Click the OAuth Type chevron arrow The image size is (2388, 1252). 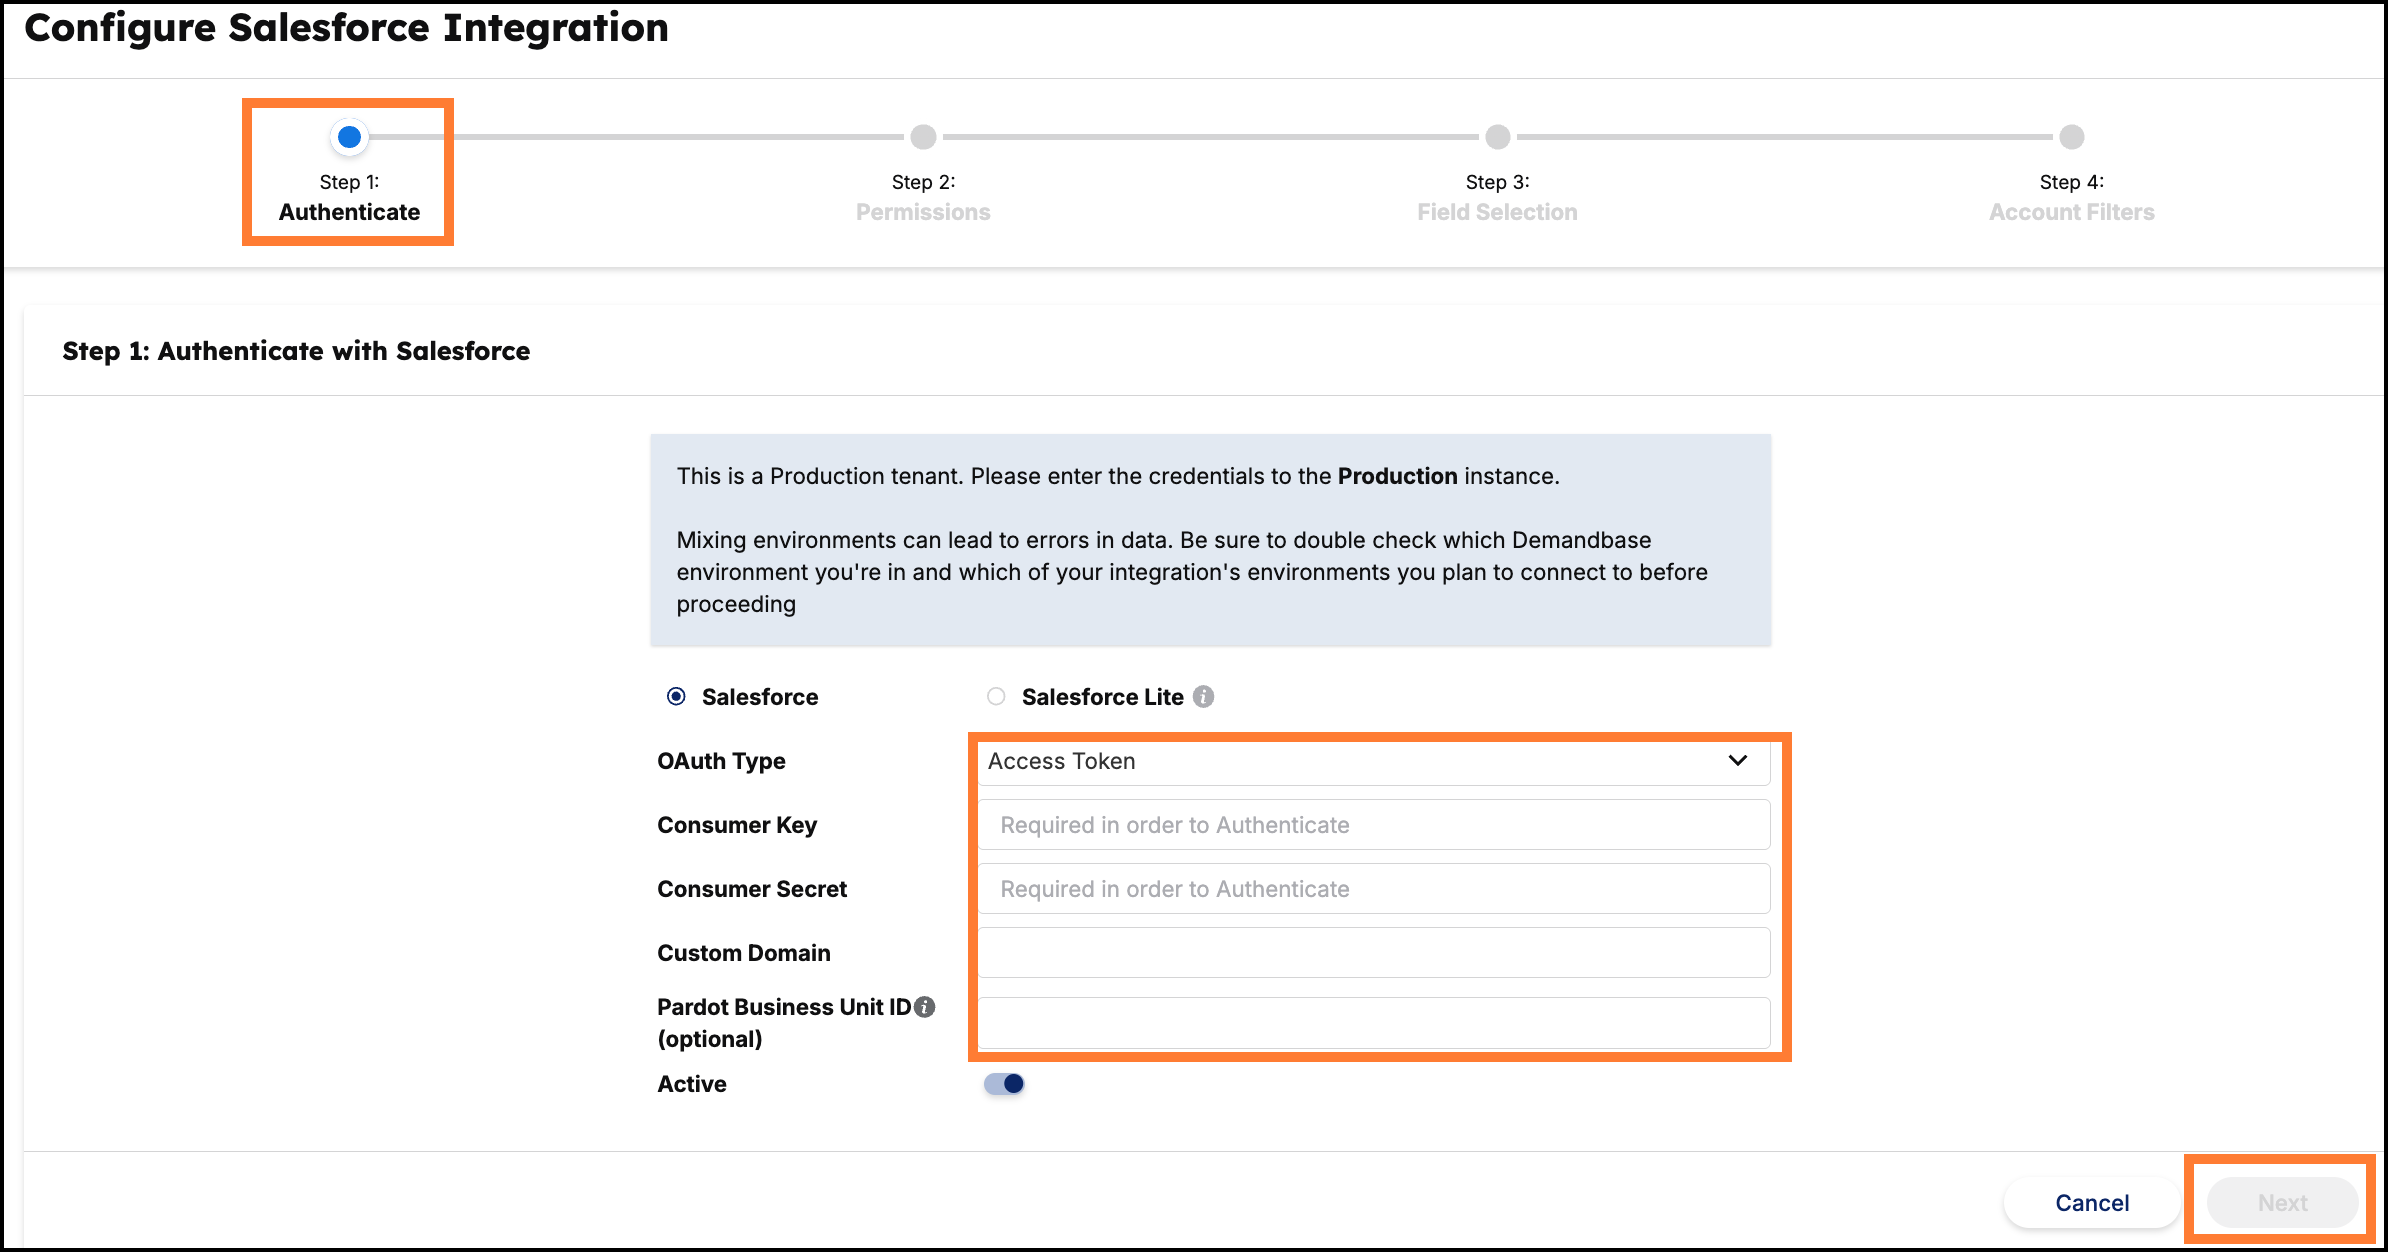pyautogui.click(x=1738, y=761)
